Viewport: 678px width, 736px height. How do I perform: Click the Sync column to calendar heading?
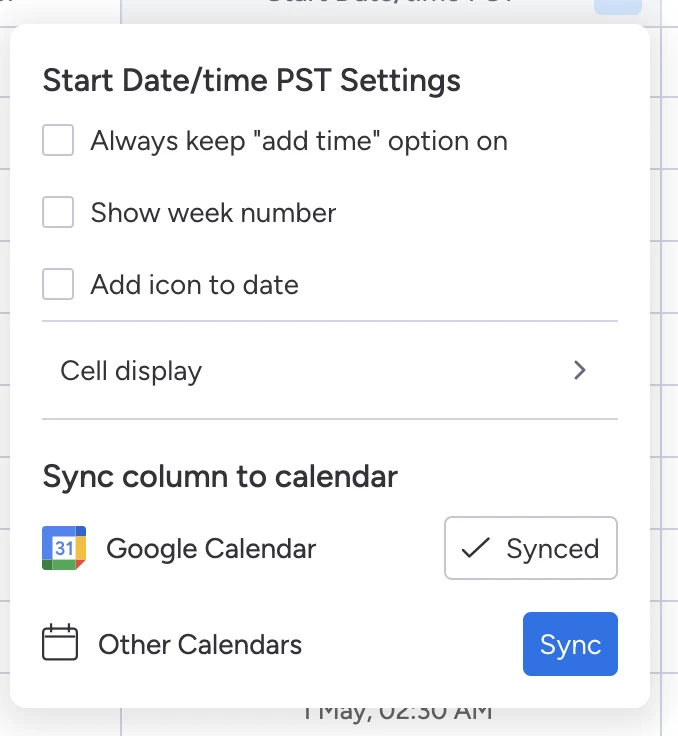[220, 477]
